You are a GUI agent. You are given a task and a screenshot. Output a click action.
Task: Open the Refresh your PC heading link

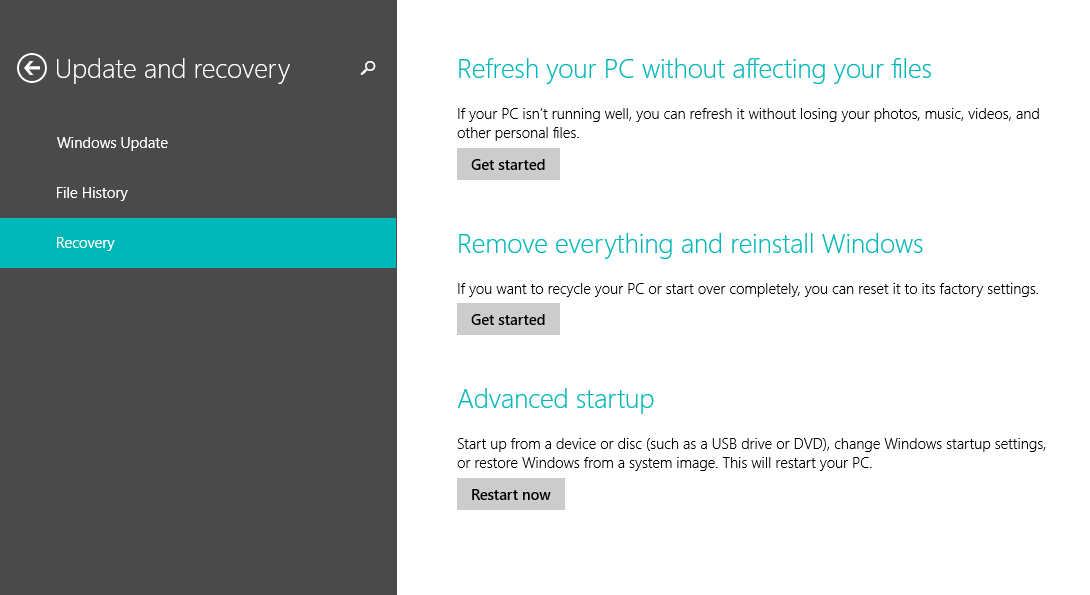[x=693, y=68]
